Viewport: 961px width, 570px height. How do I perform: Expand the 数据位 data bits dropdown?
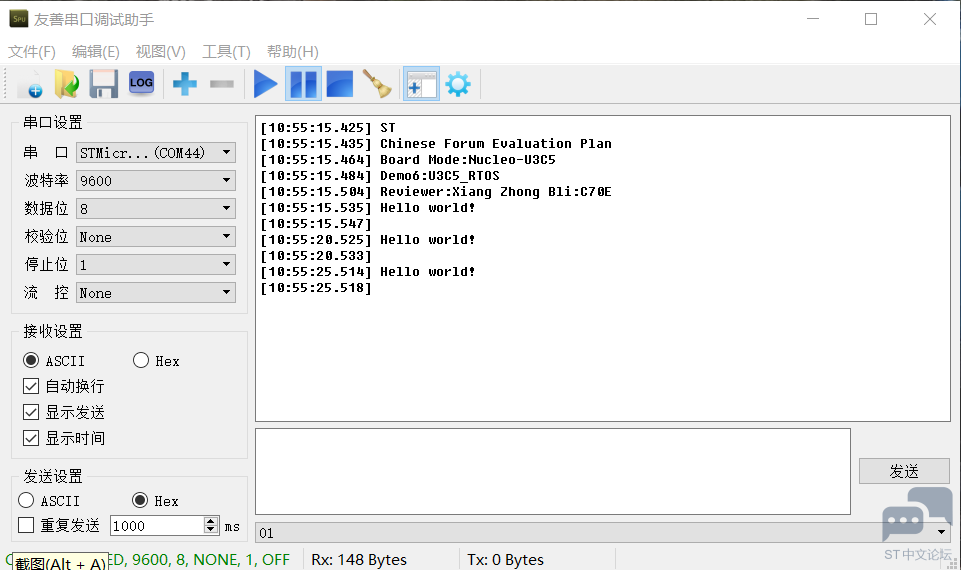tap(156, 209)
